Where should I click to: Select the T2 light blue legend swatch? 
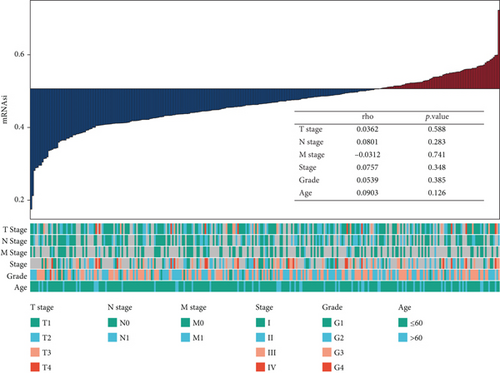35,338
